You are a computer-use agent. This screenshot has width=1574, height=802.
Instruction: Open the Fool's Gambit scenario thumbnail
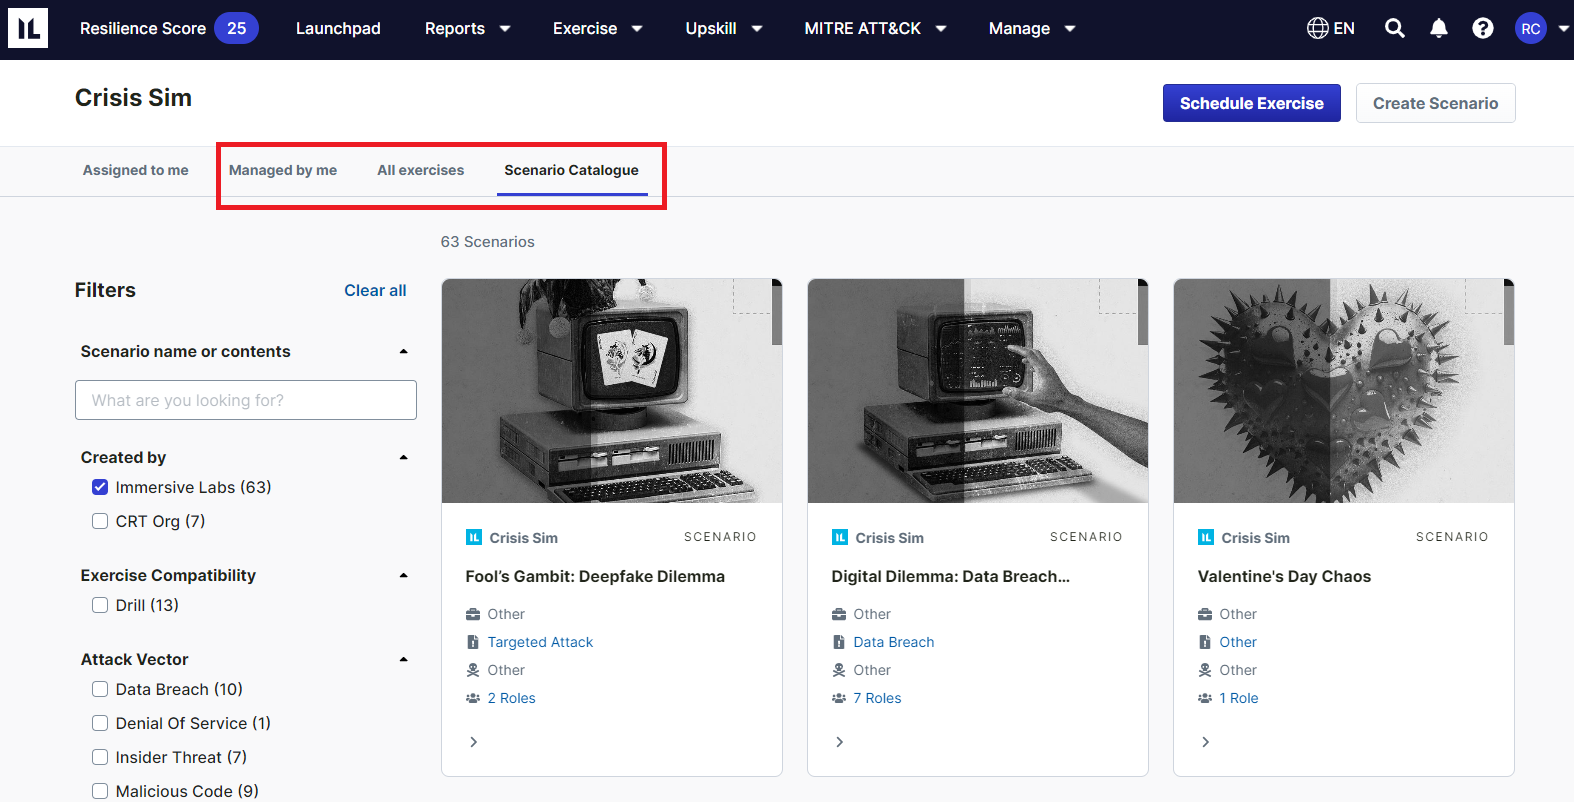tap(612, 391)
